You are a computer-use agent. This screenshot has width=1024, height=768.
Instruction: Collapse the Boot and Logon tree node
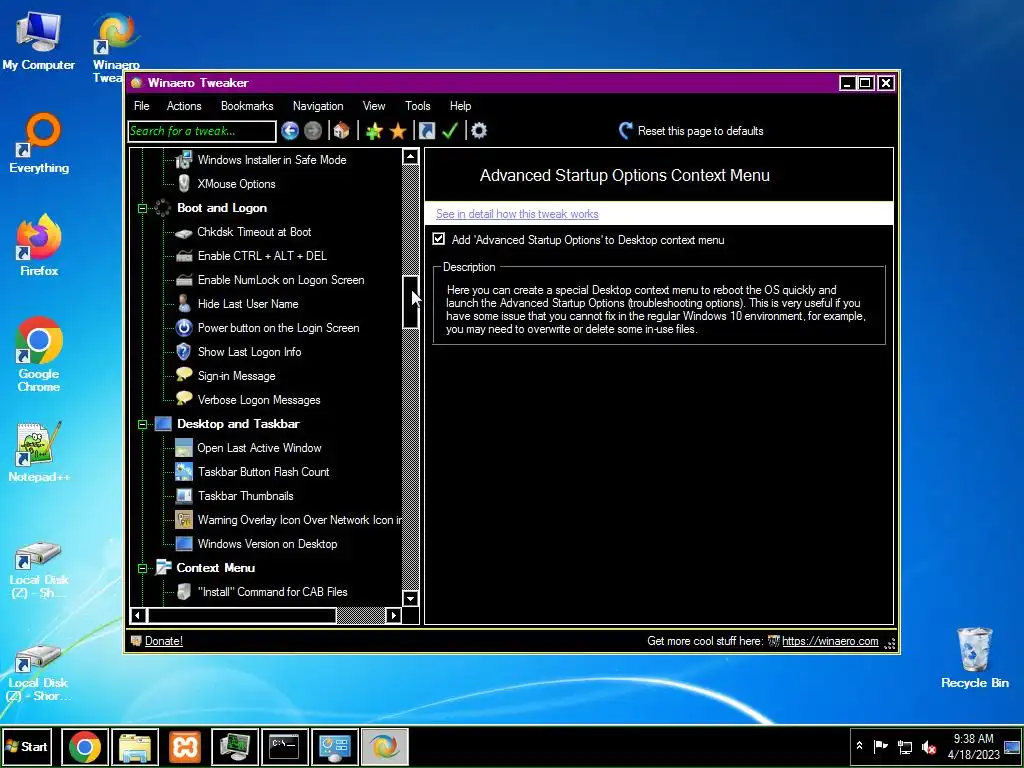point(142,208)
